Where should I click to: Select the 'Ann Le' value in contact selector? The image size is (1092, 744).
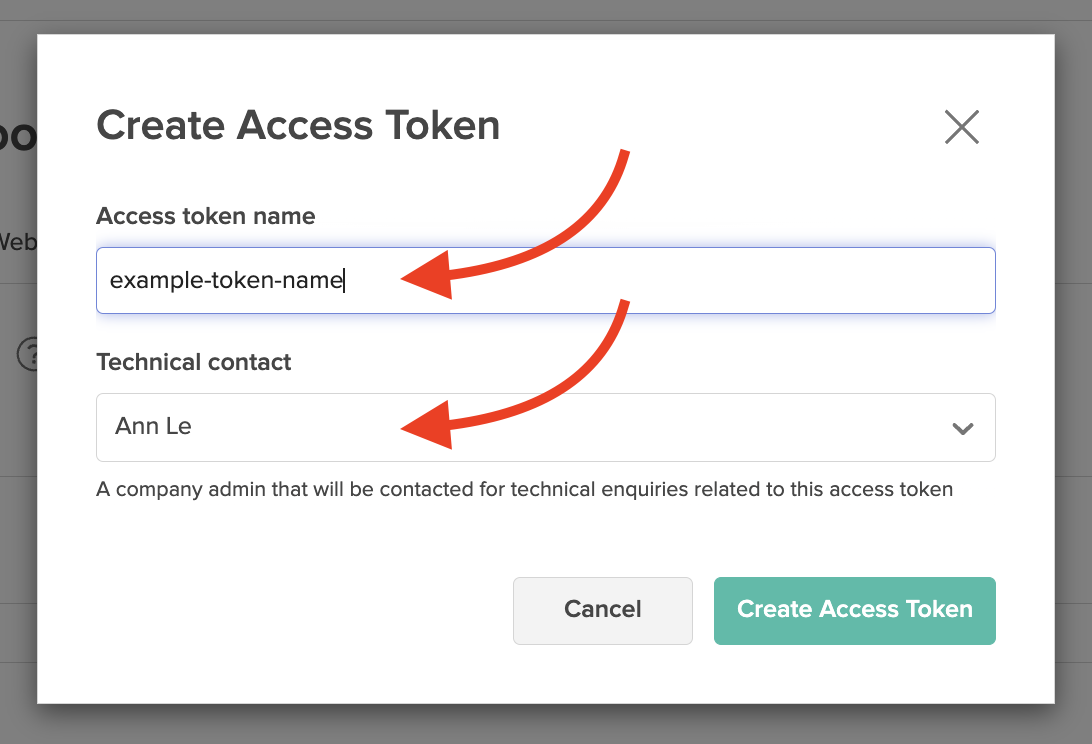(153, 426)
